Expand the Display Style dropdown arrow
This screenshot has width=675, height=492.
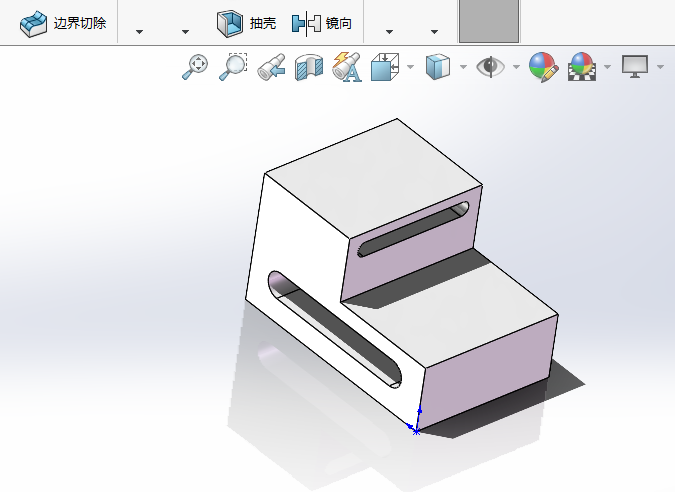click(463, 68)
